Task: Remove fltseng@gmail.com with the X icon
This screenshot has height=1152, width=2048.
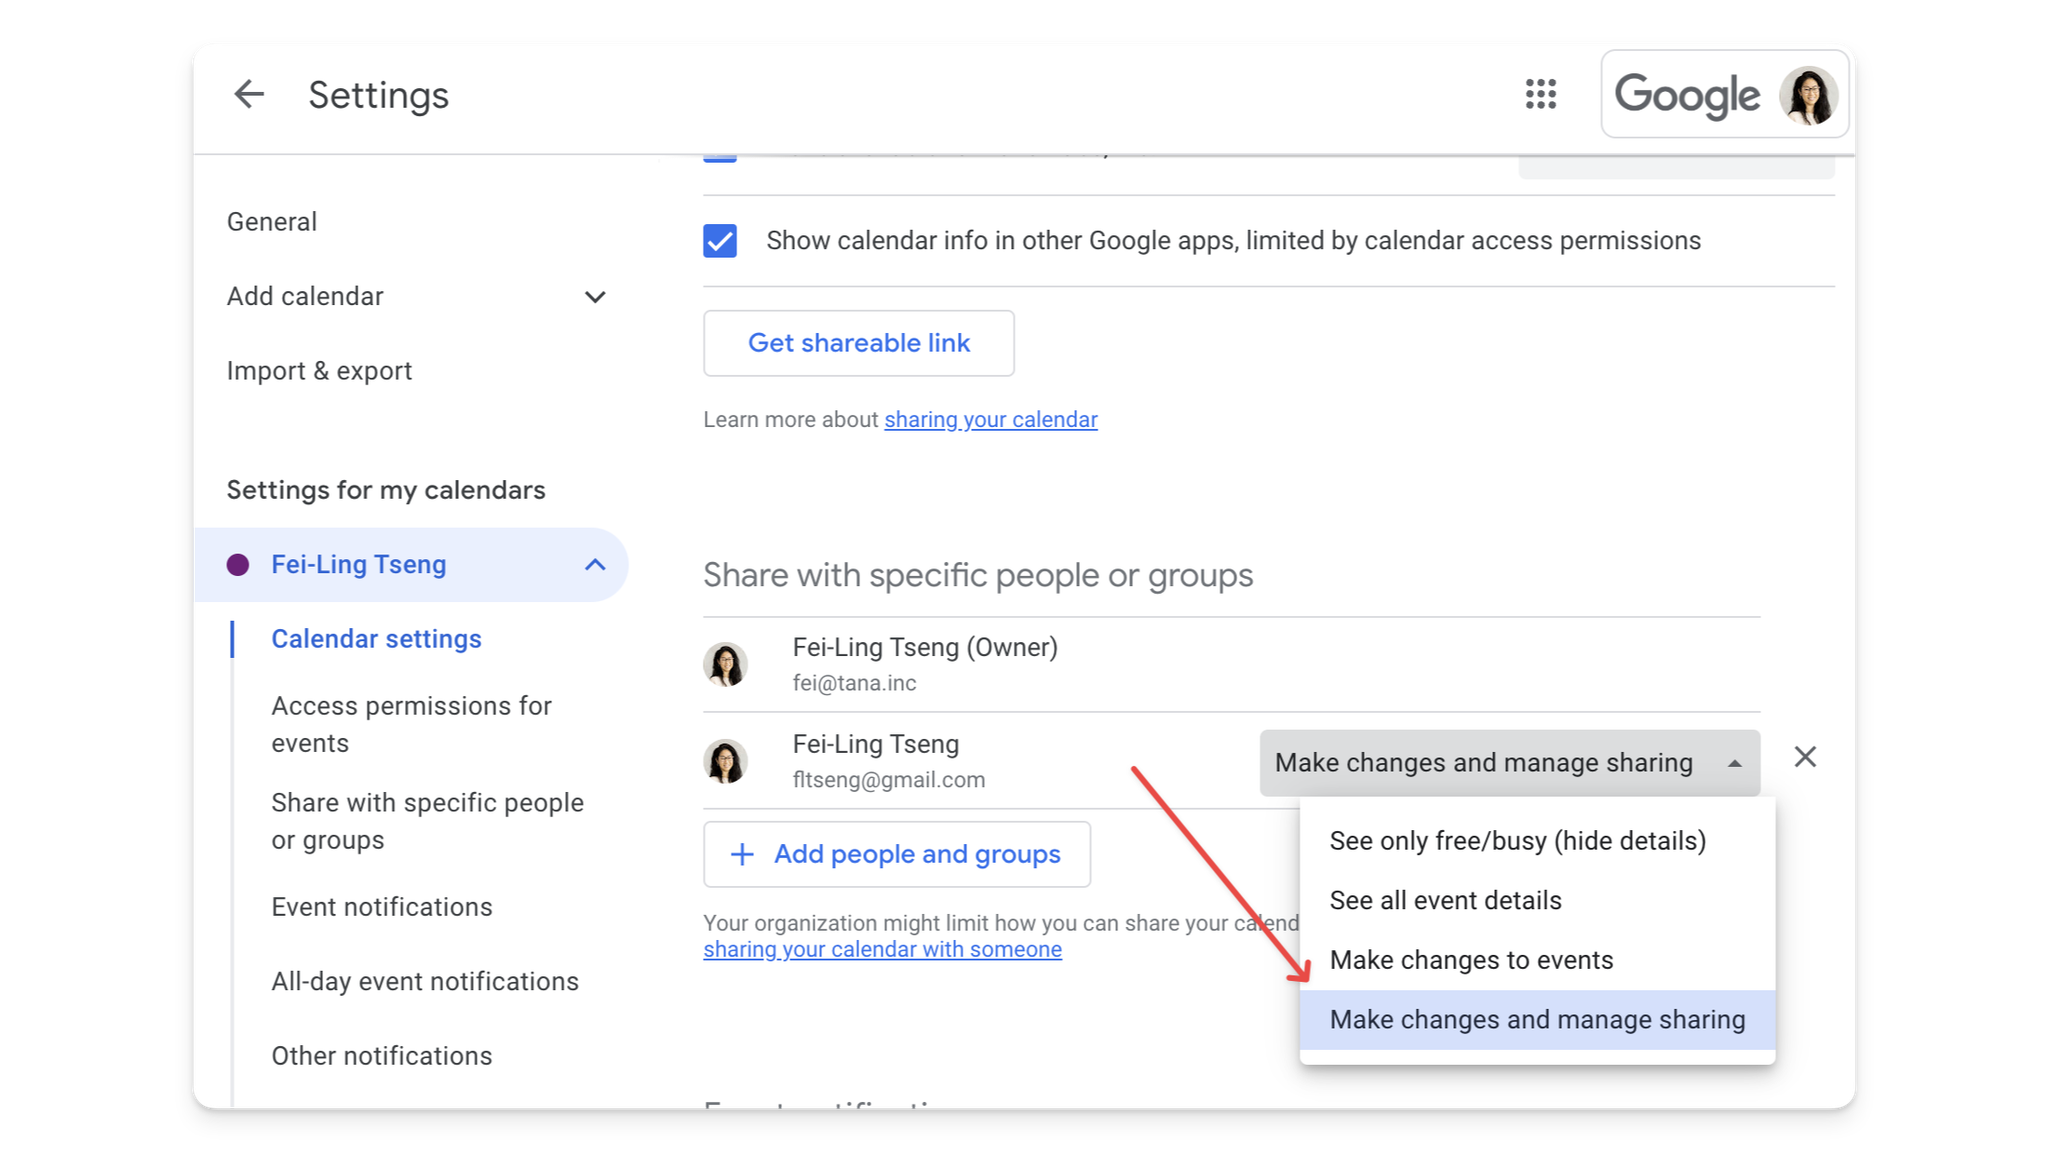Action: click(1804, 757)
